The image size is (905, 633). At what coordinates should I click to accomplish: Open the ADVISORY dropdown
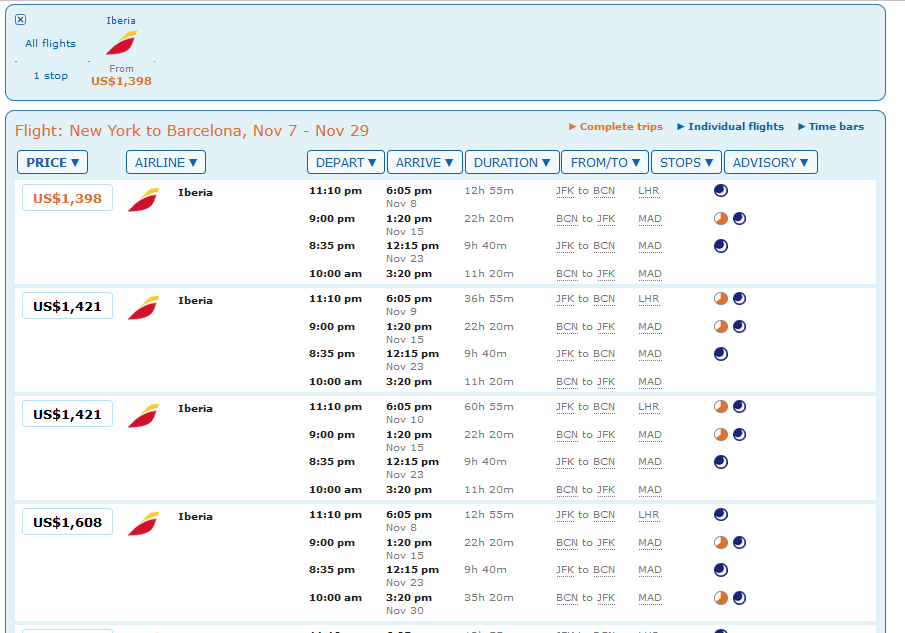[771, 162]
